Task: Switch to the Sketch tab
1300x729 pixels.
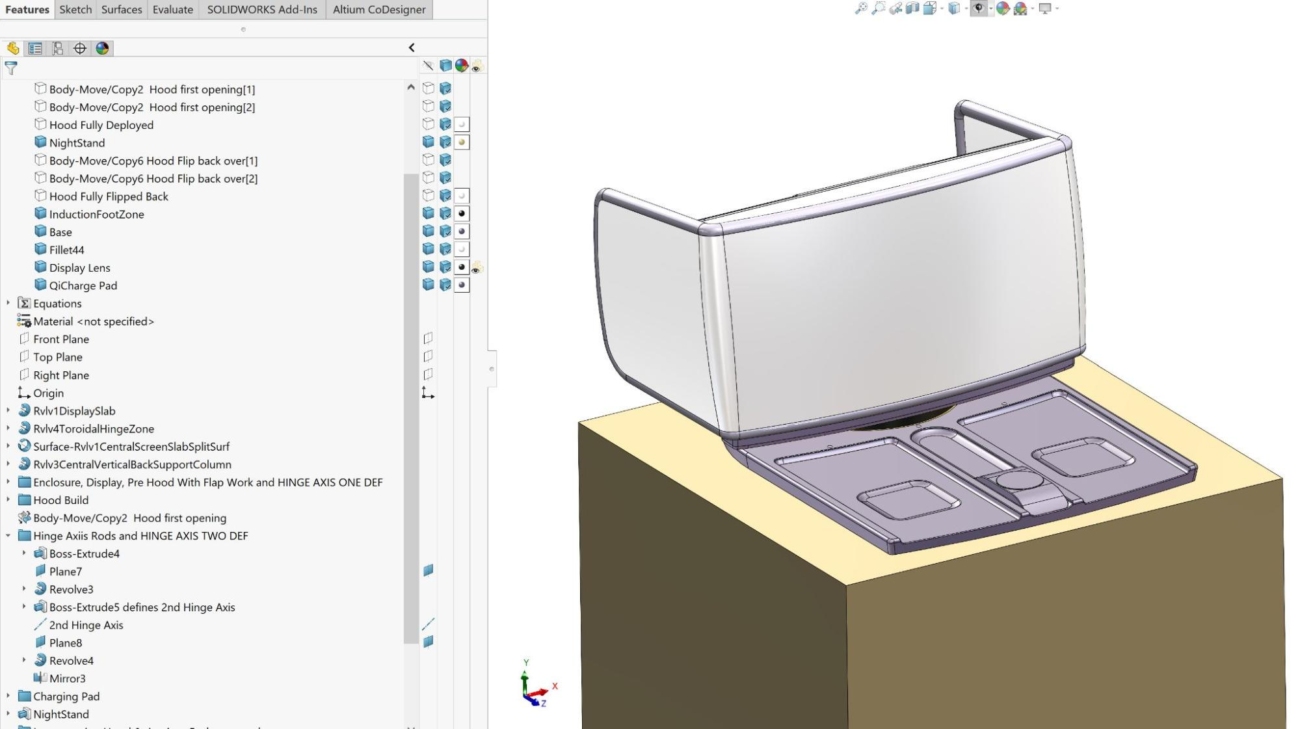Action: (75, 9)
